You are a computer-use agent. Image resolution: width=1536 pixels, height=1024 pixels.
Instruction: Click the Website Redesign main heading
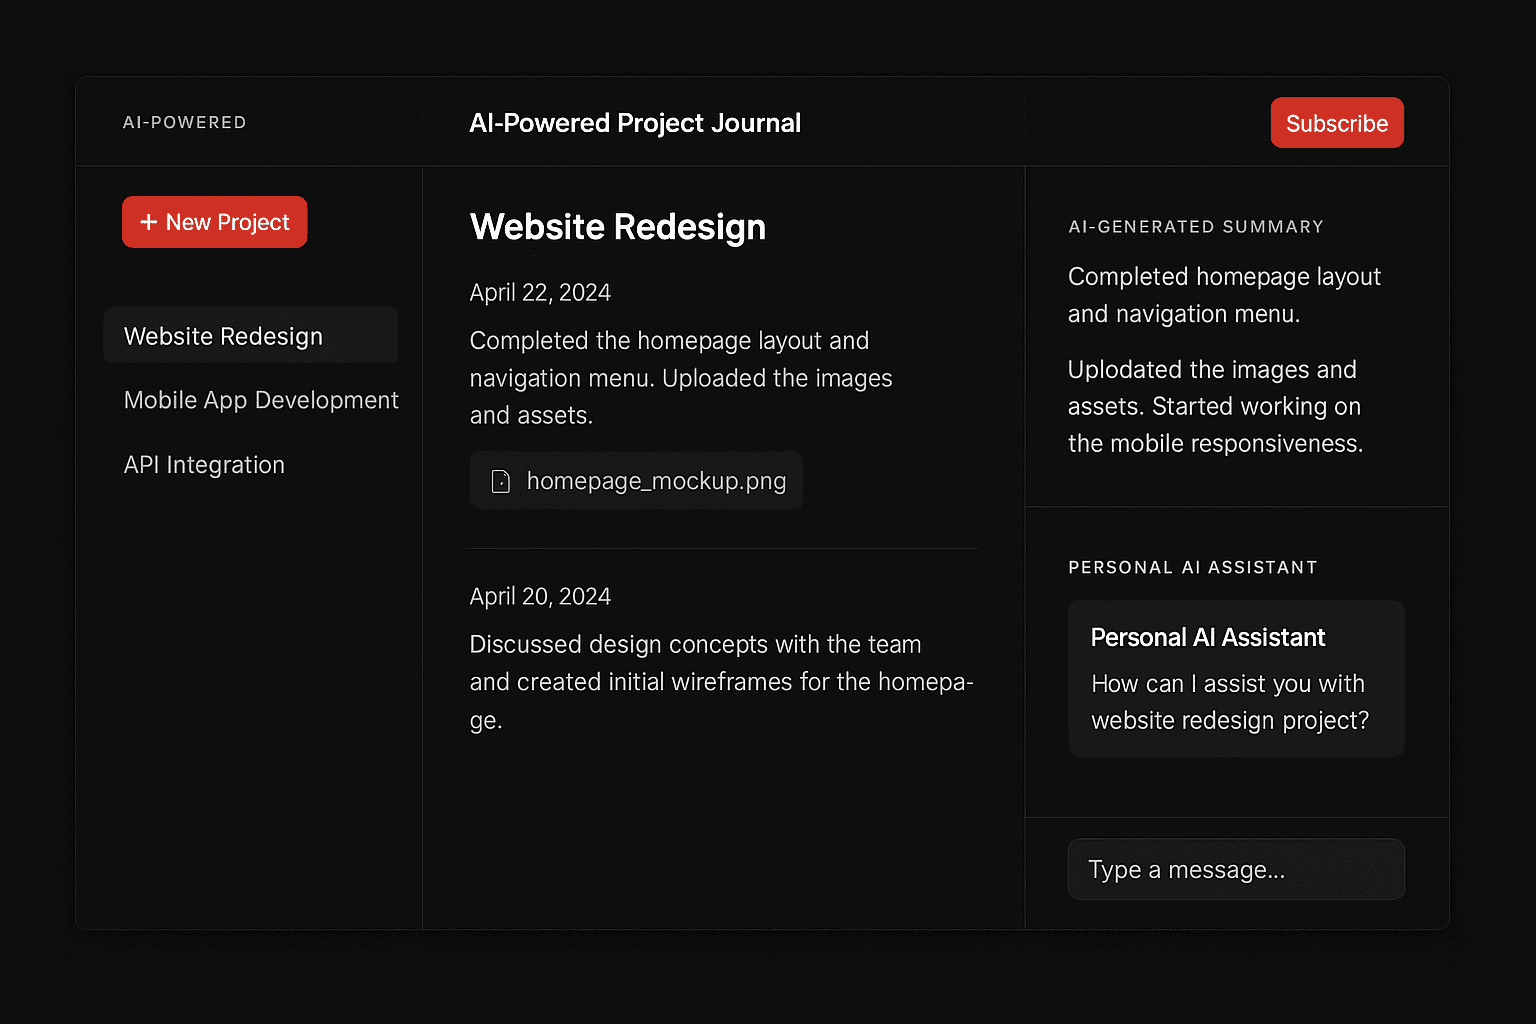[617, 227]
